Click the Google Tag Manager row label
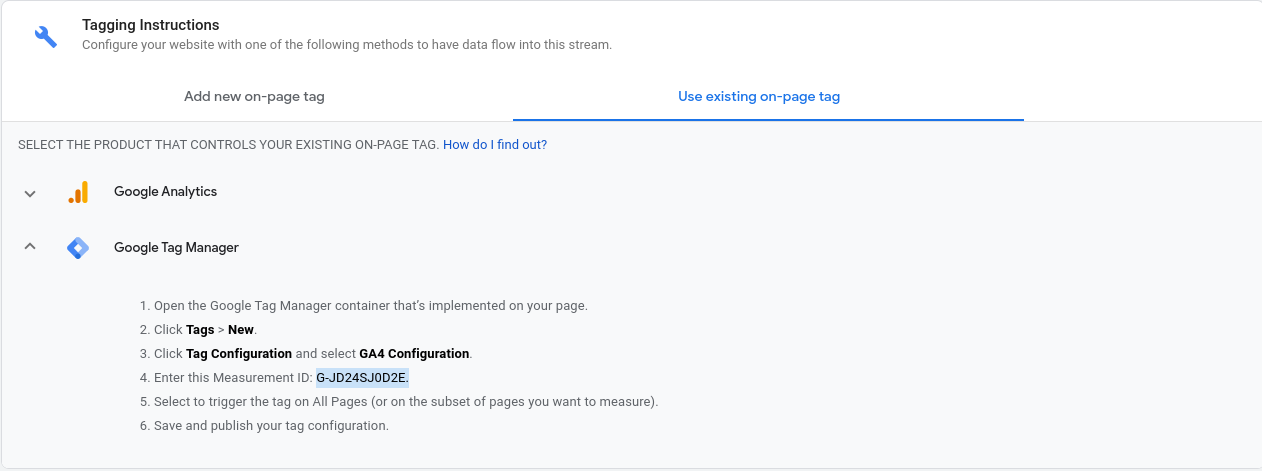Image resolution: width=1262 pixels, height=471 pixels. 176,248
